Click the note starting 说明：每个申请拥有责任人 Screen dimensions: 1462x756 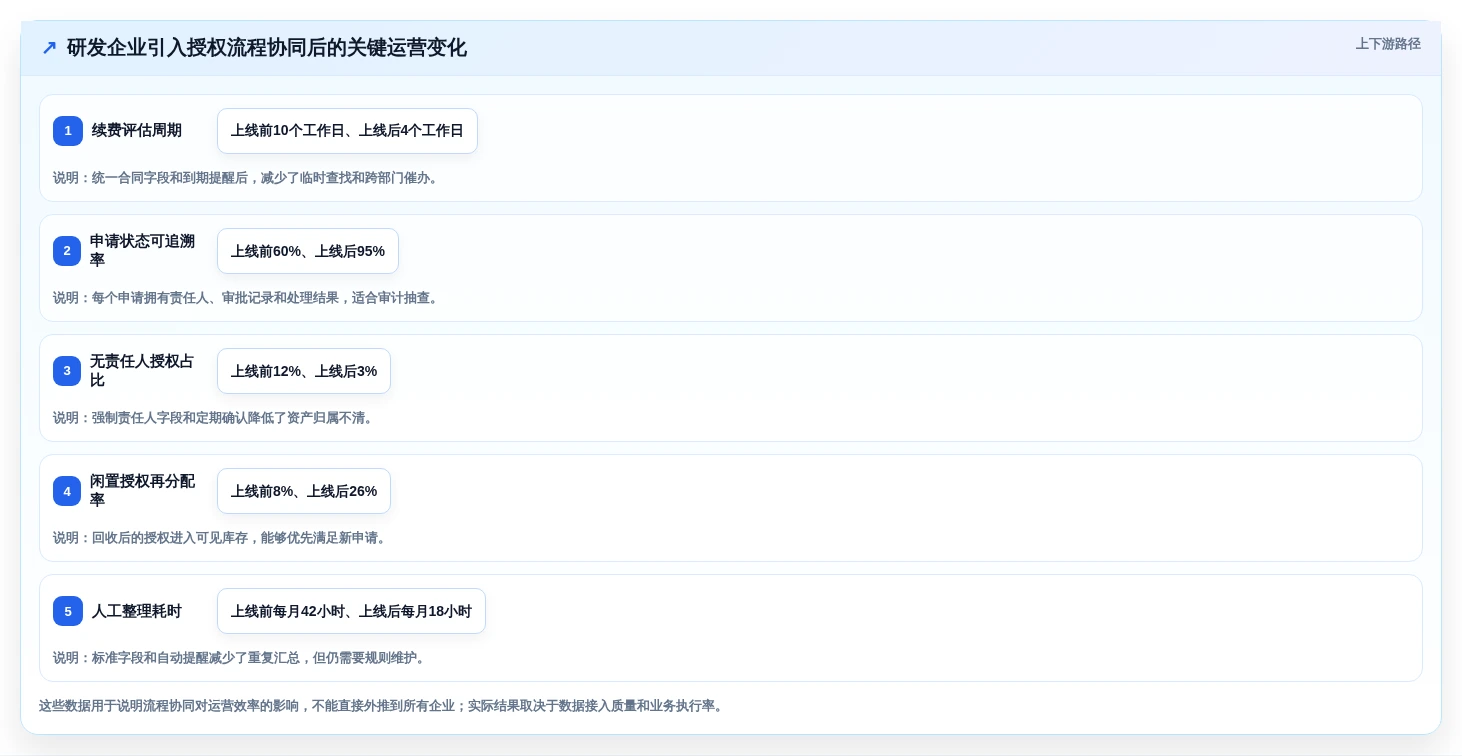tap(248, 298)
